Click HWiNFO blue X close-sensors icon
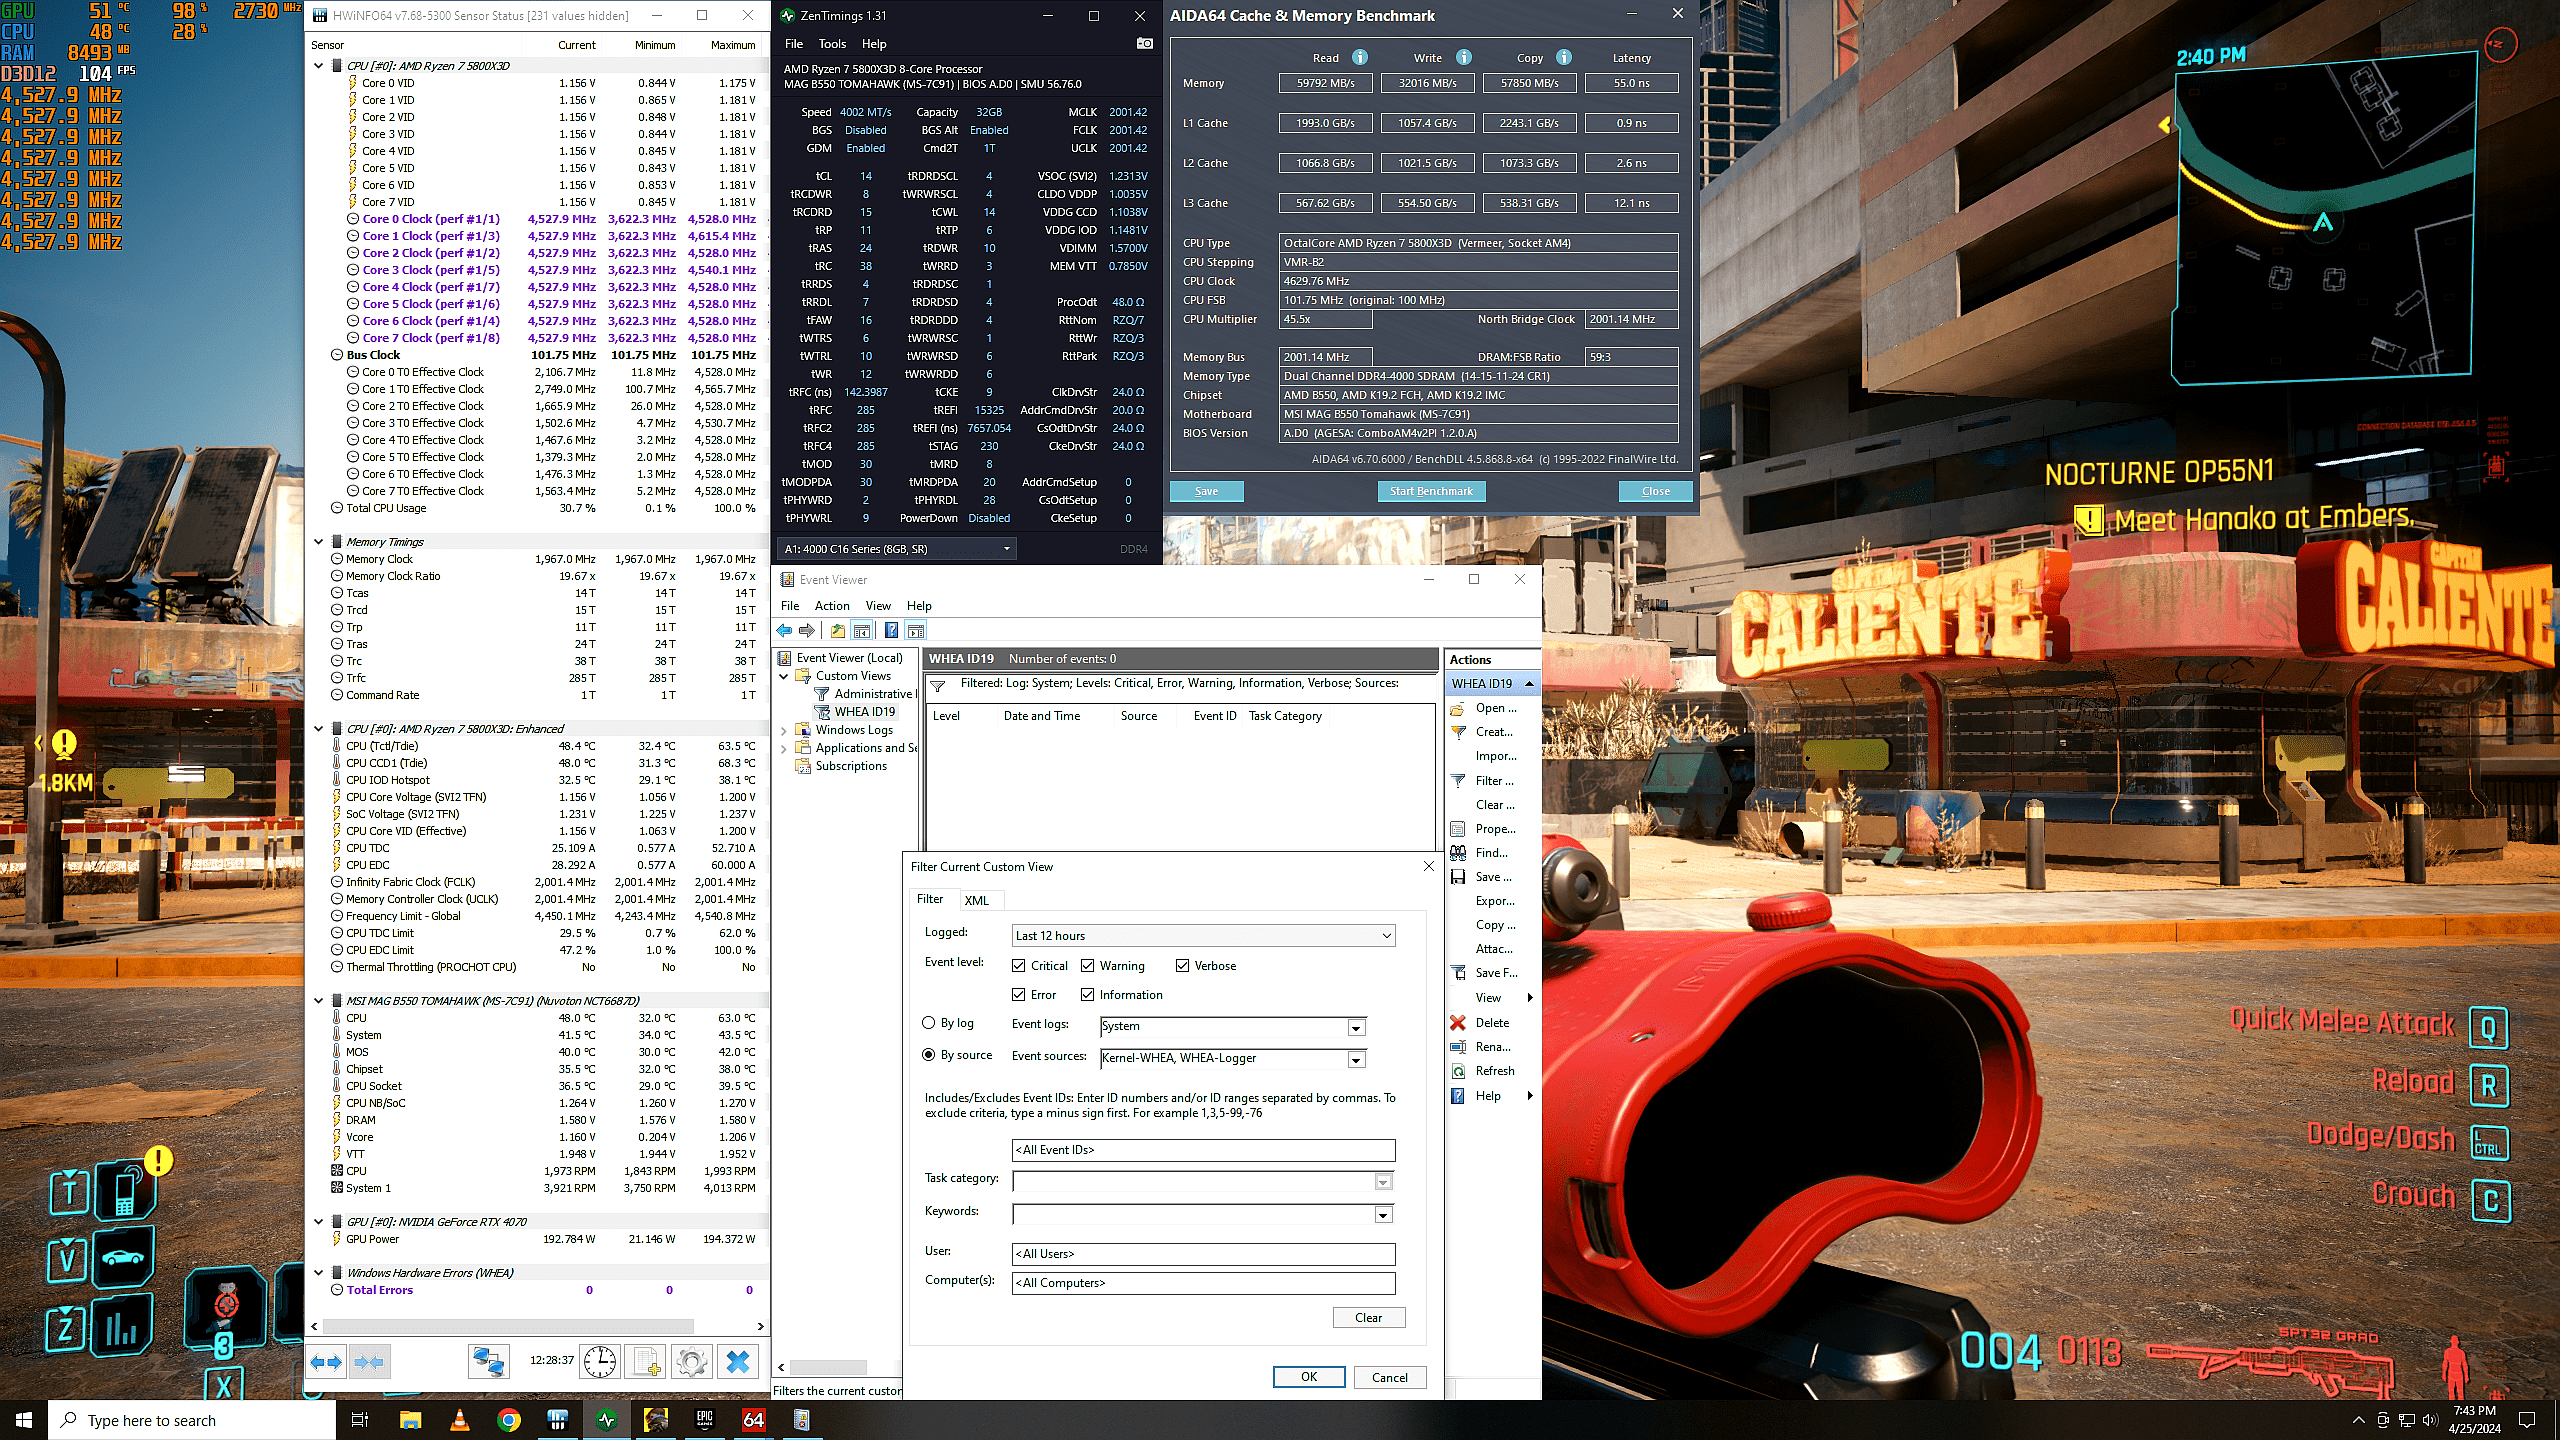 [738, 1361]
